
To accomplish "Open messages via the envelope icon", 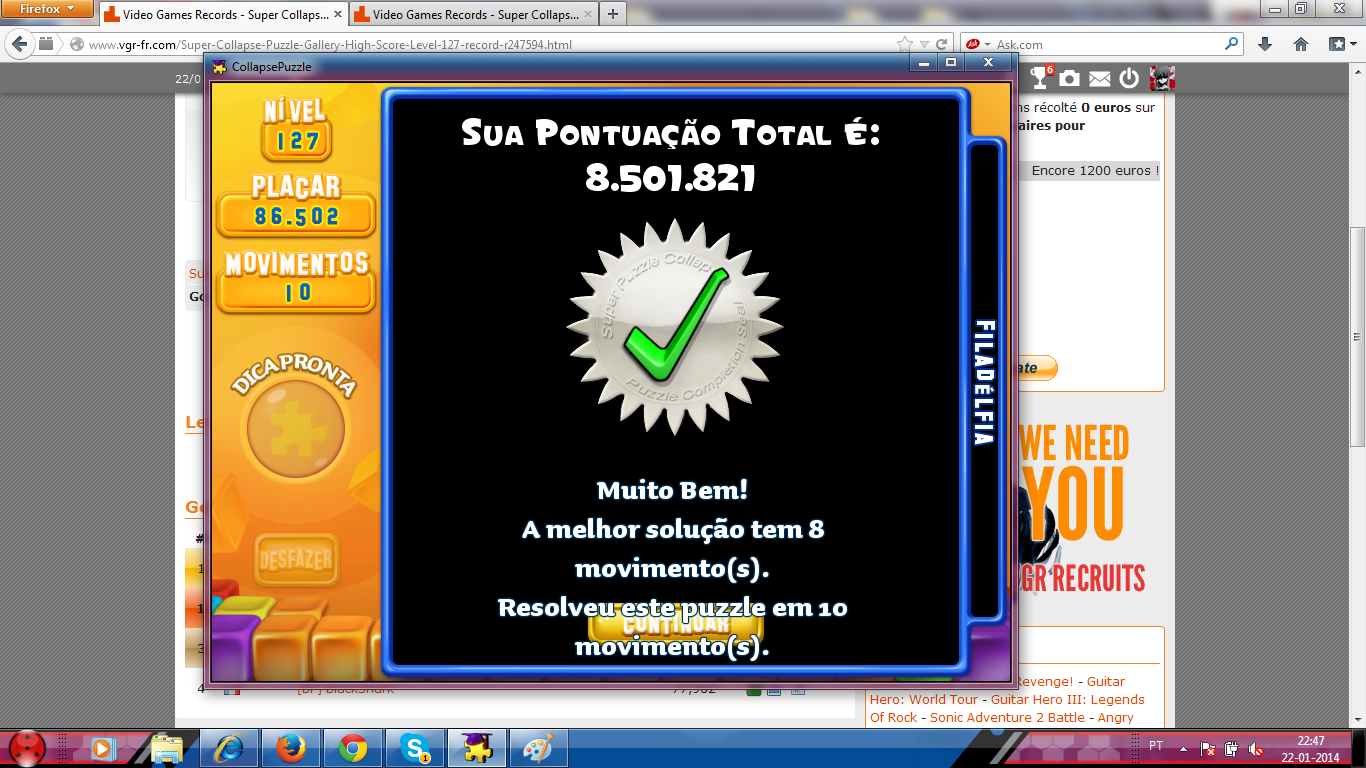I will (x=1100, y=79).
